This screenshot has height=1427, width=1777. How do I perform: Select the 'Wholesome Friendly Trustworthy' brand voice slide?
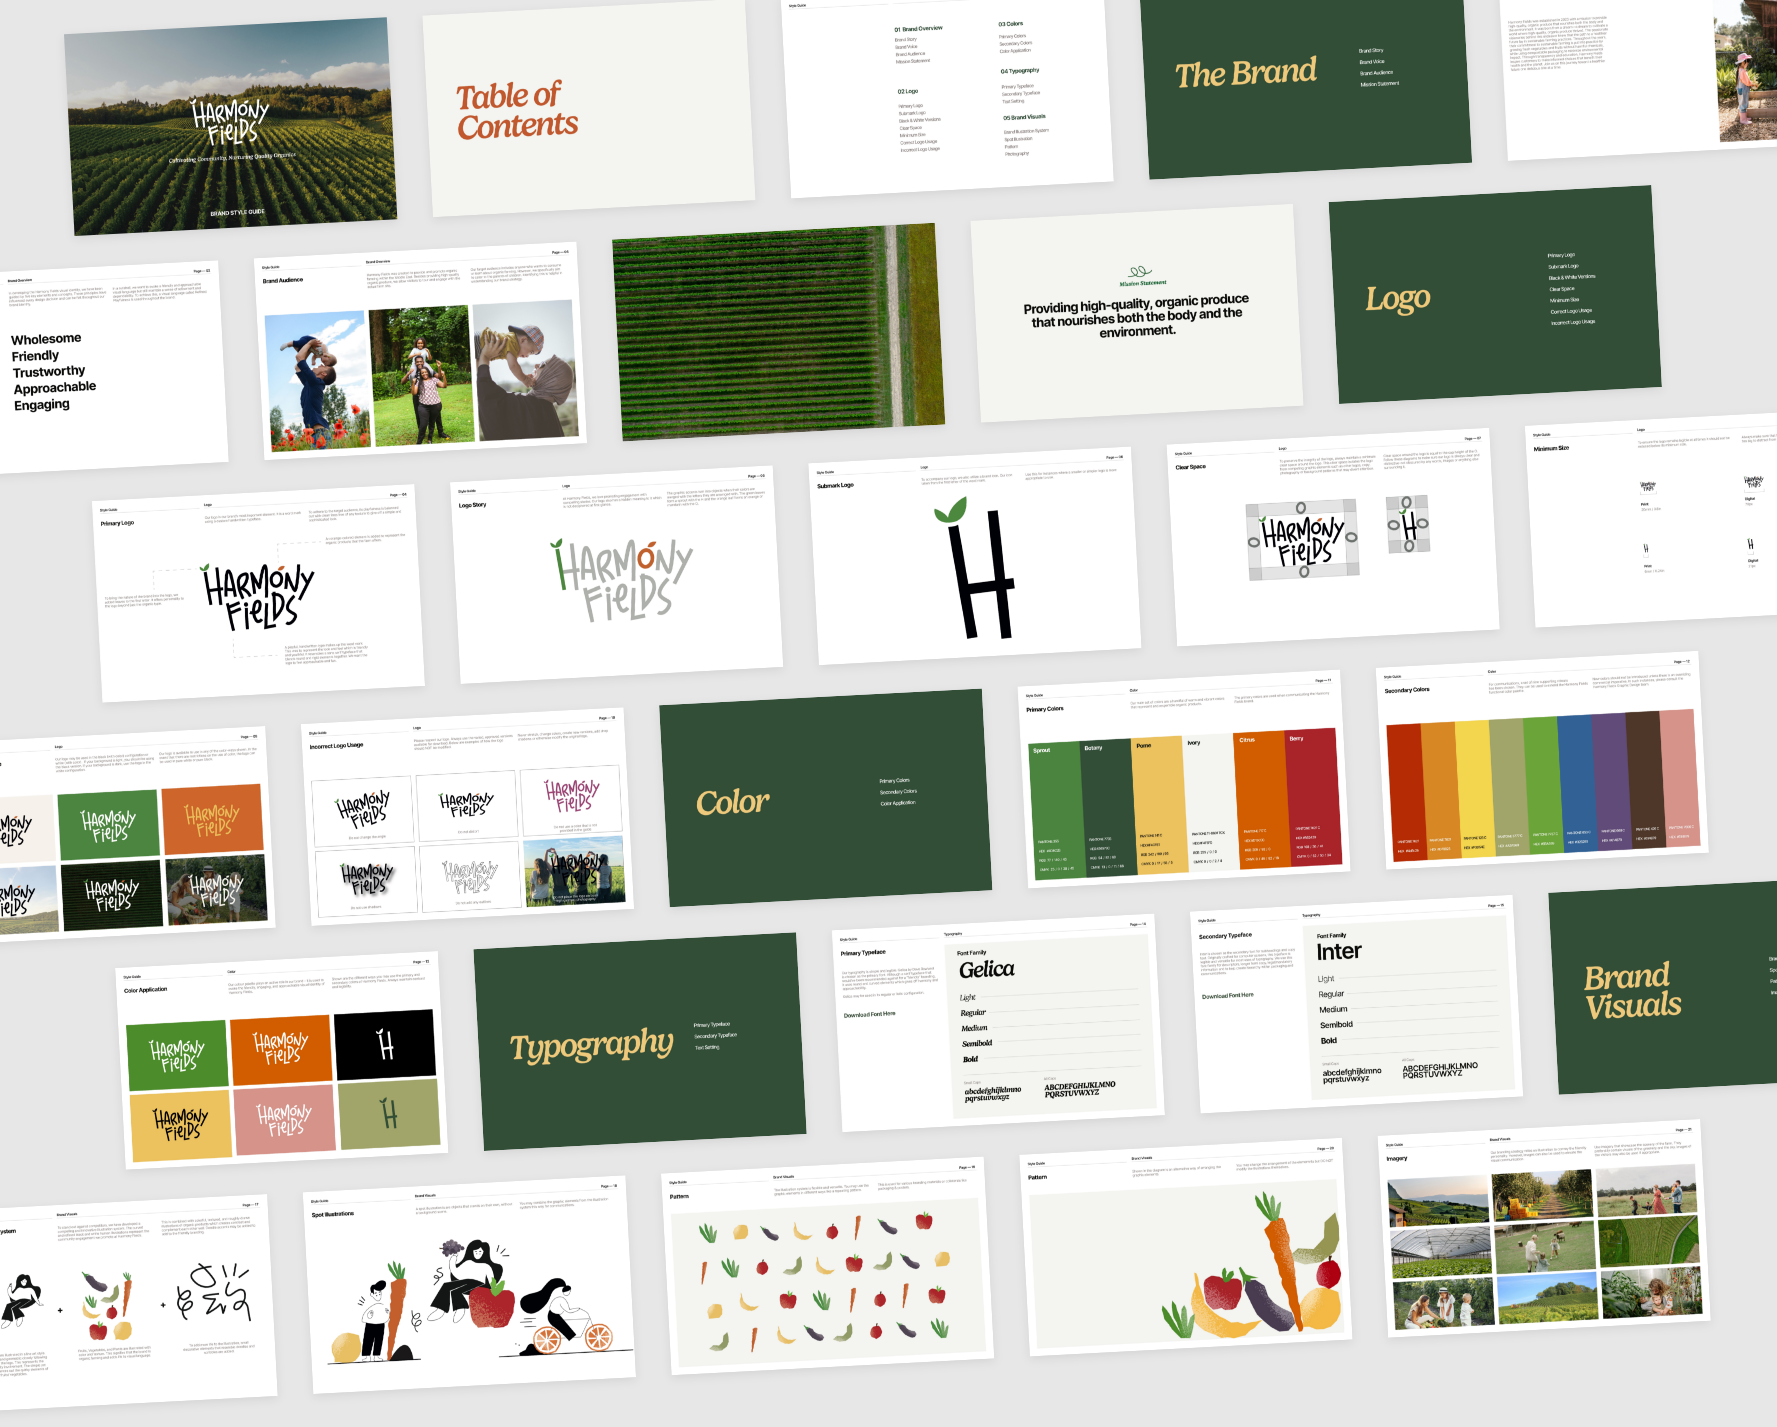coord(110,367)
